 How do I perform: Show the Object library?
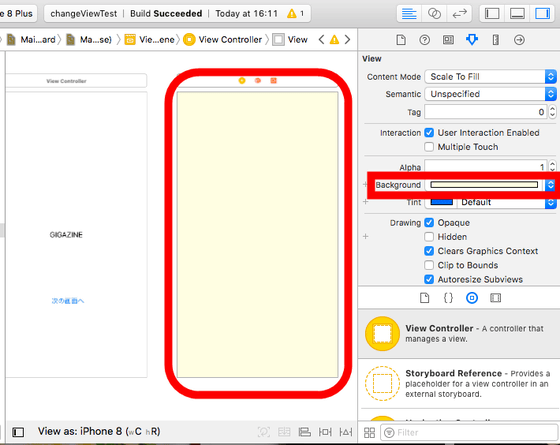[472, 298]
